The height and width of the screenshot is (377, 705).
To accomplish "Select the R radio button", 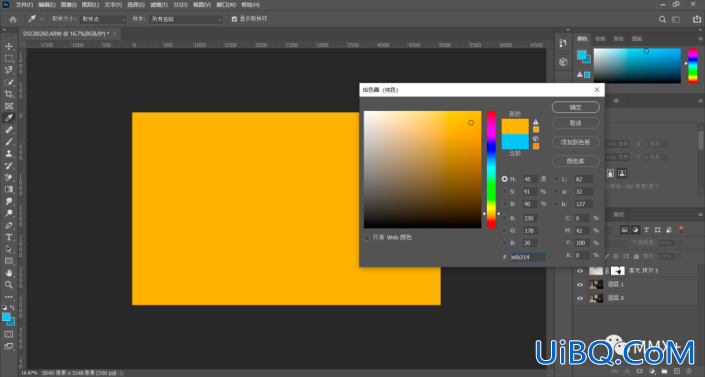I will 504,218.
